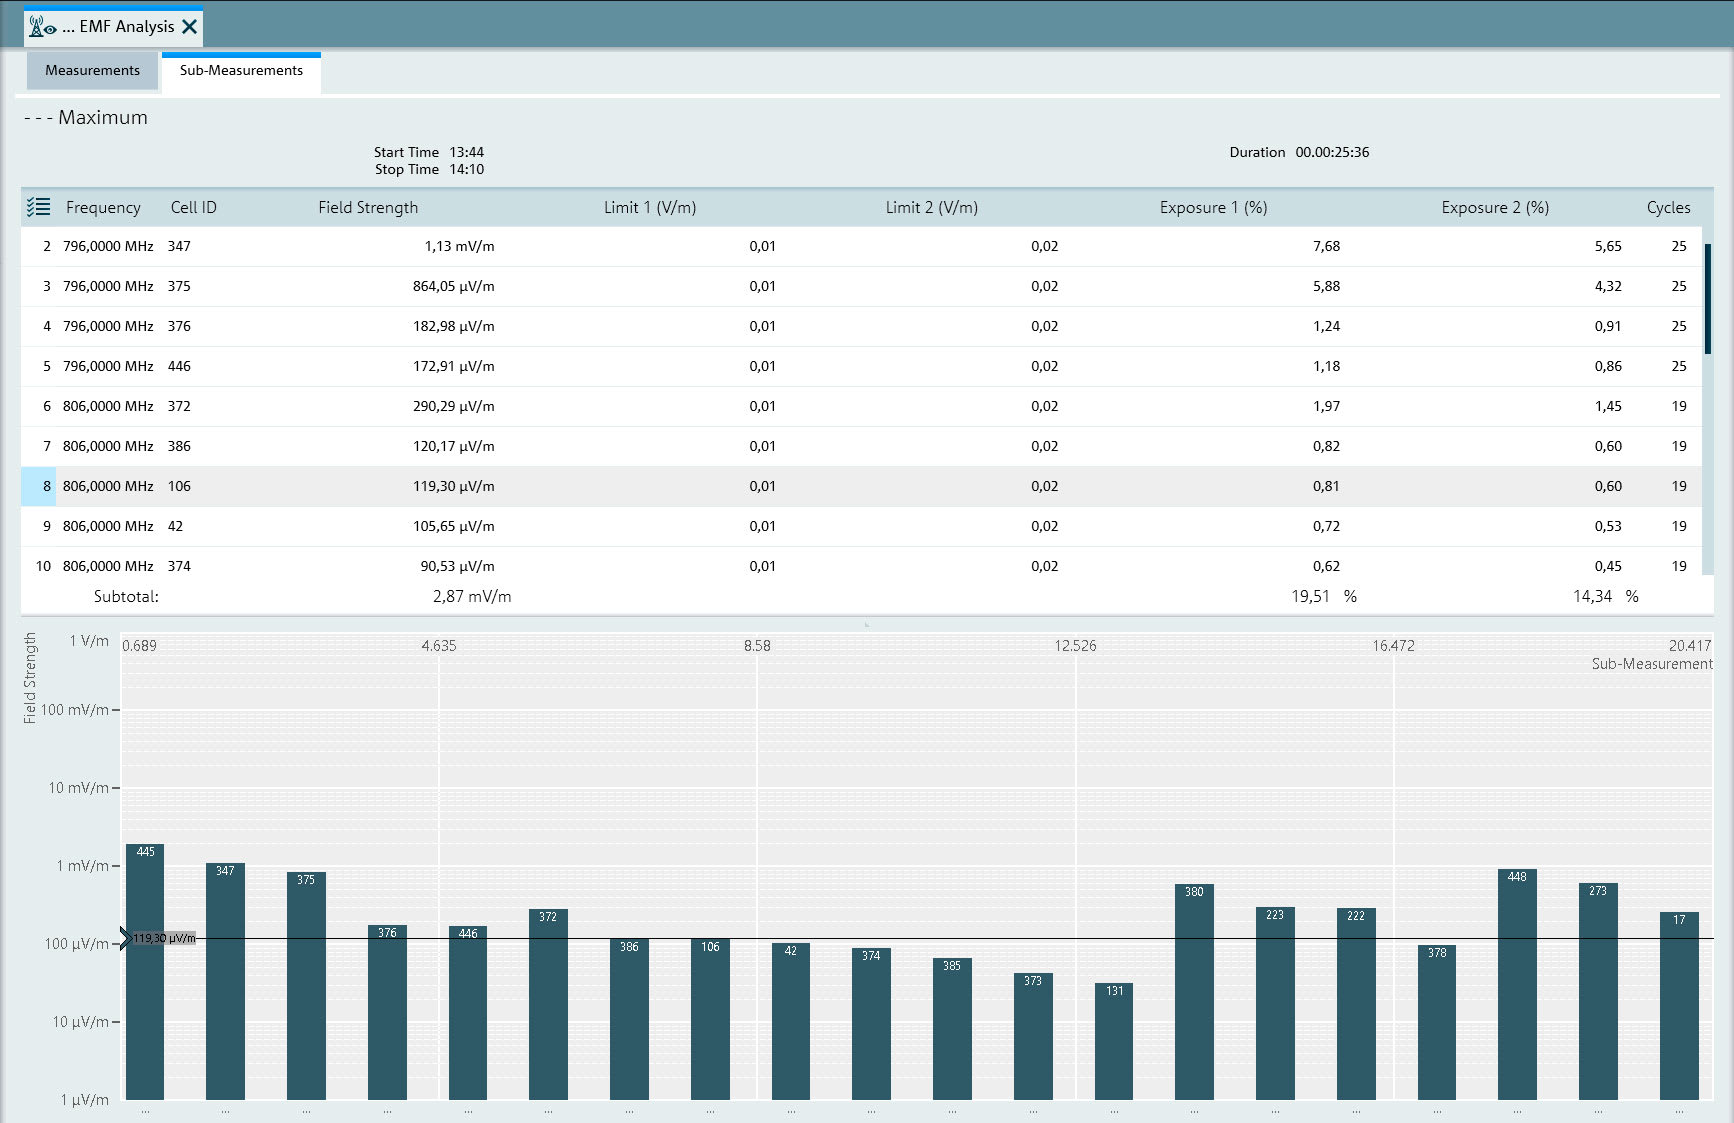1734x1123 pixels.
Task: Click the Exposure 1 (%) column header
Action: 1213,207
